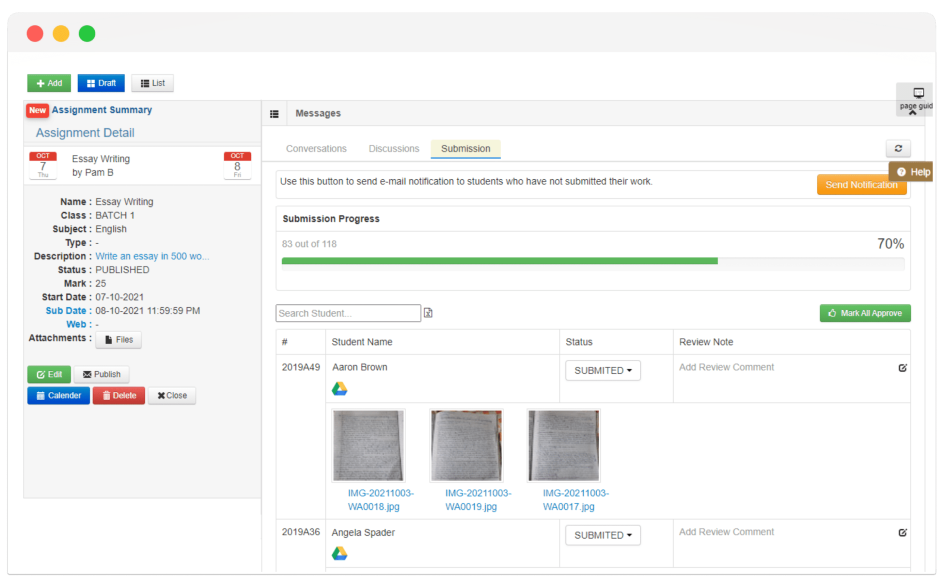Click Add Review Comment for Angela Spader
942x588 pixels.
(x=726, y=532)
